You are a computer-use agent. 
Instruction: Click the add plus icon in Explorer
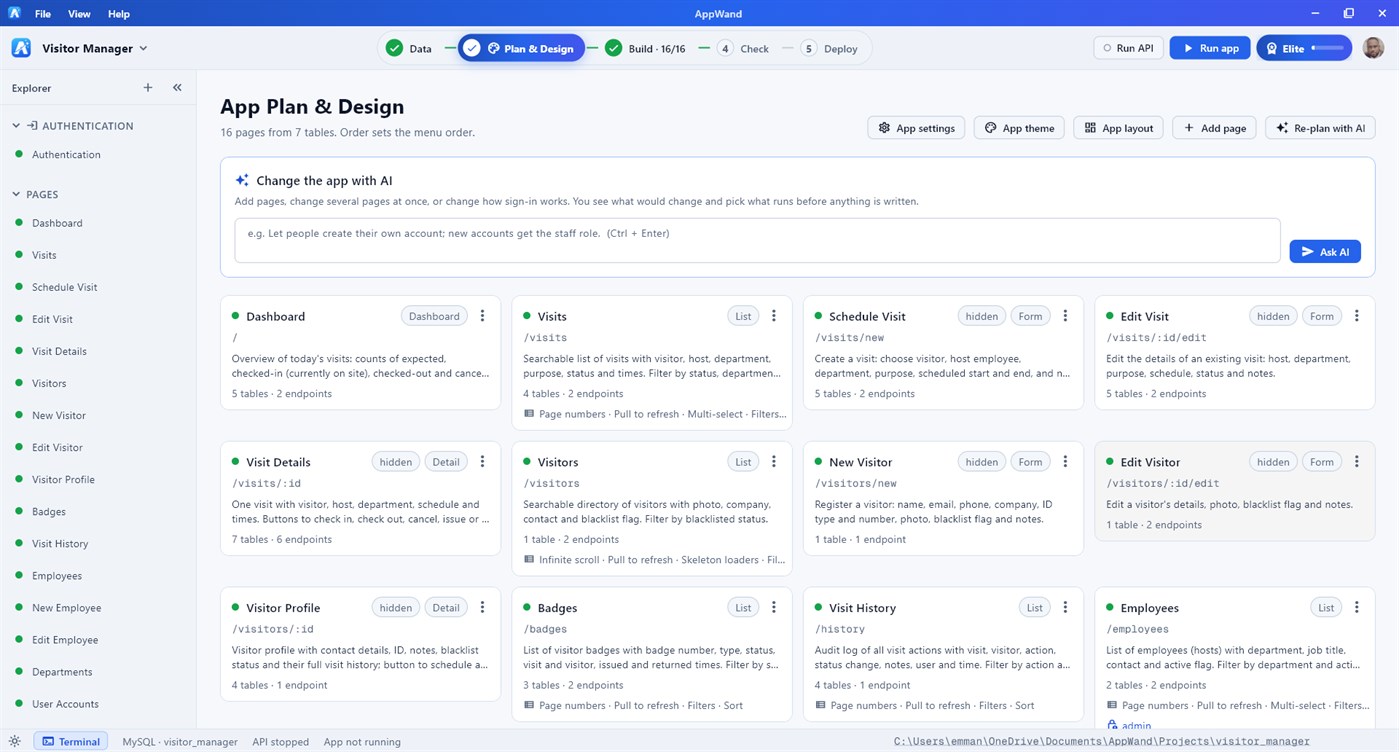tap(148, 88)
